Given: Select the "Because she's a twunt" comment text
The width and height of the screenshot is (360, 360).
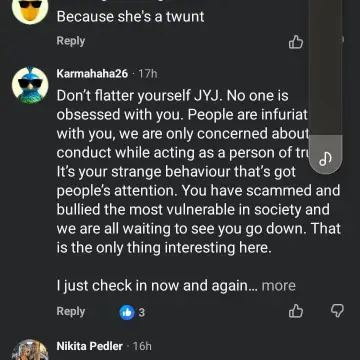Looking at the screenshot, I should [130, 16].
